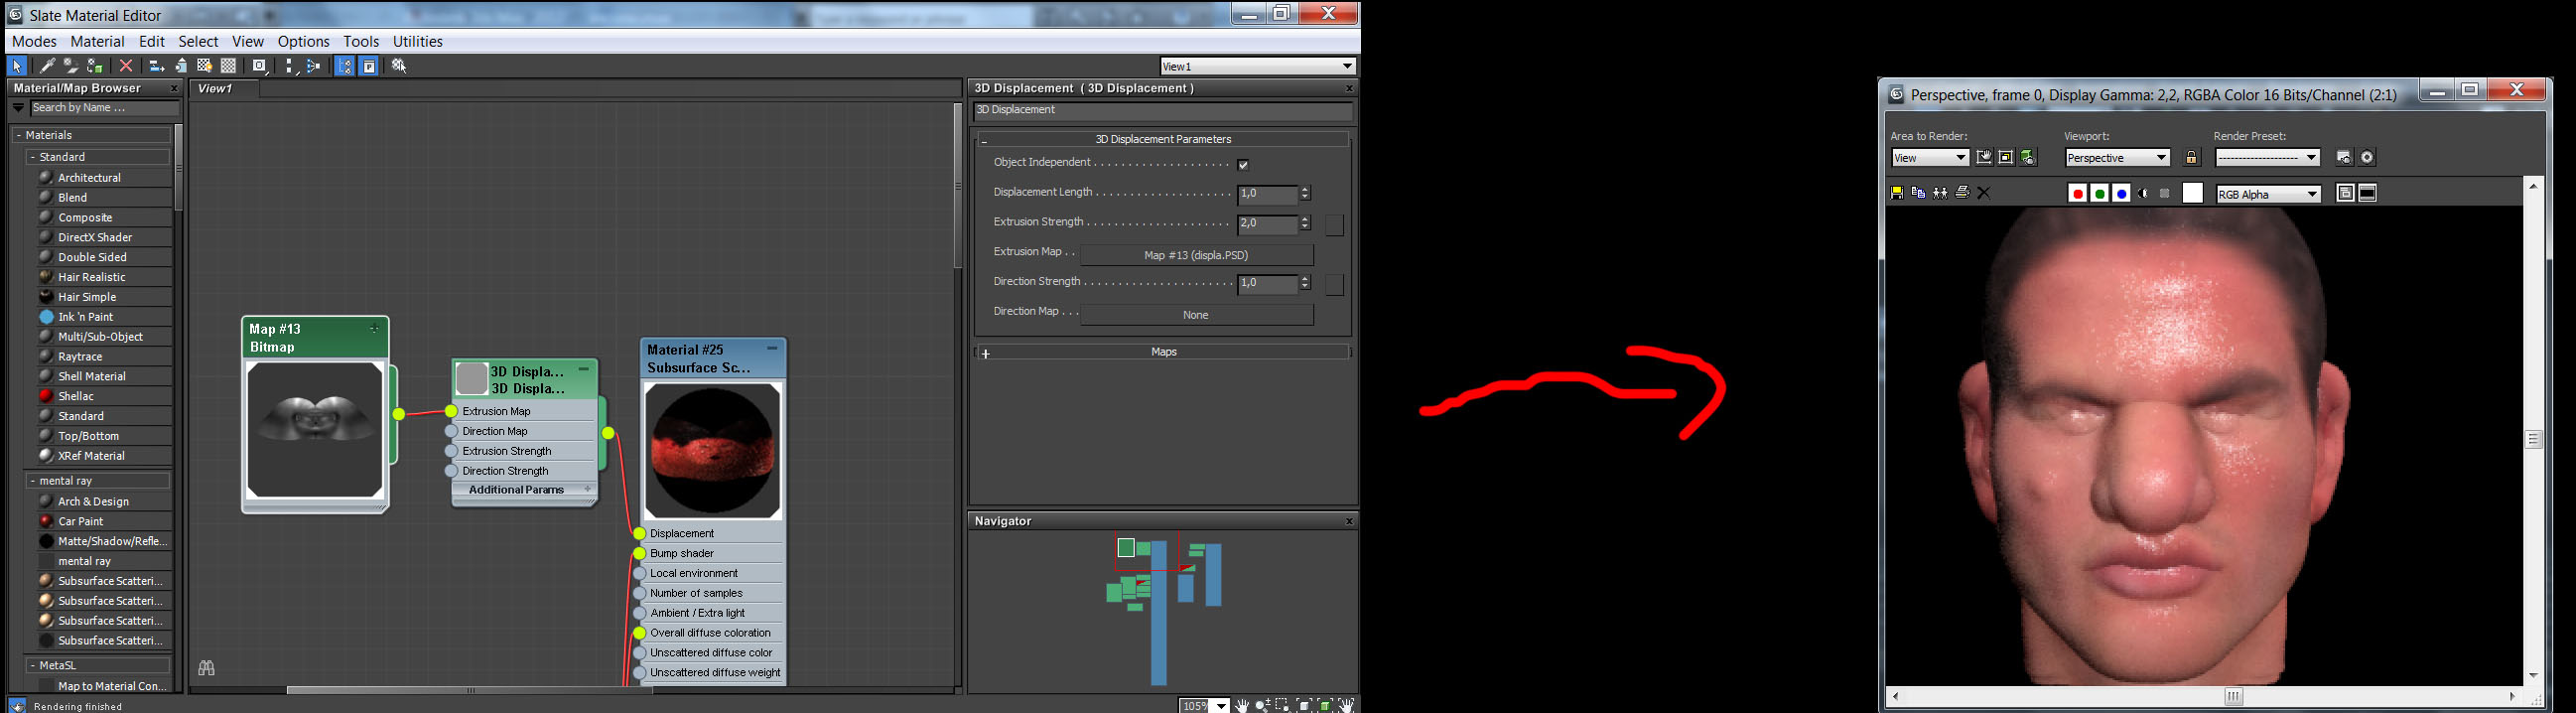The image size is (2576, 713).
Task: Collapse the Materials group in browser
Action: pyautogui.click(x=20, y=135)
